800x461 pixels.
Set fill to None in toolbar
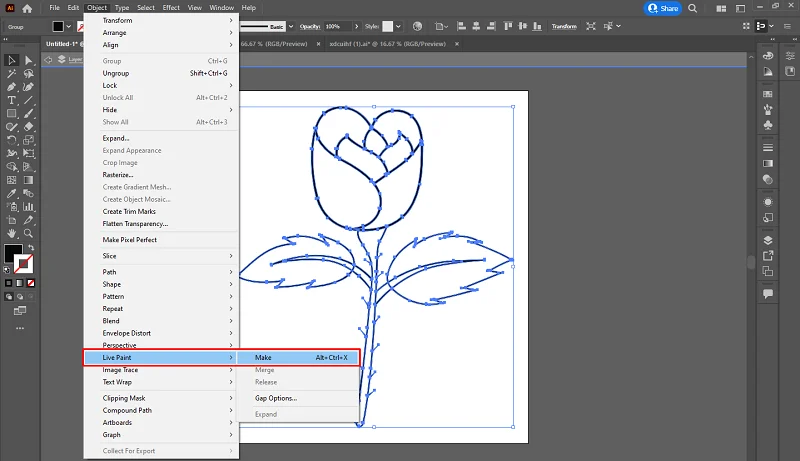click(x=31, y=283)
